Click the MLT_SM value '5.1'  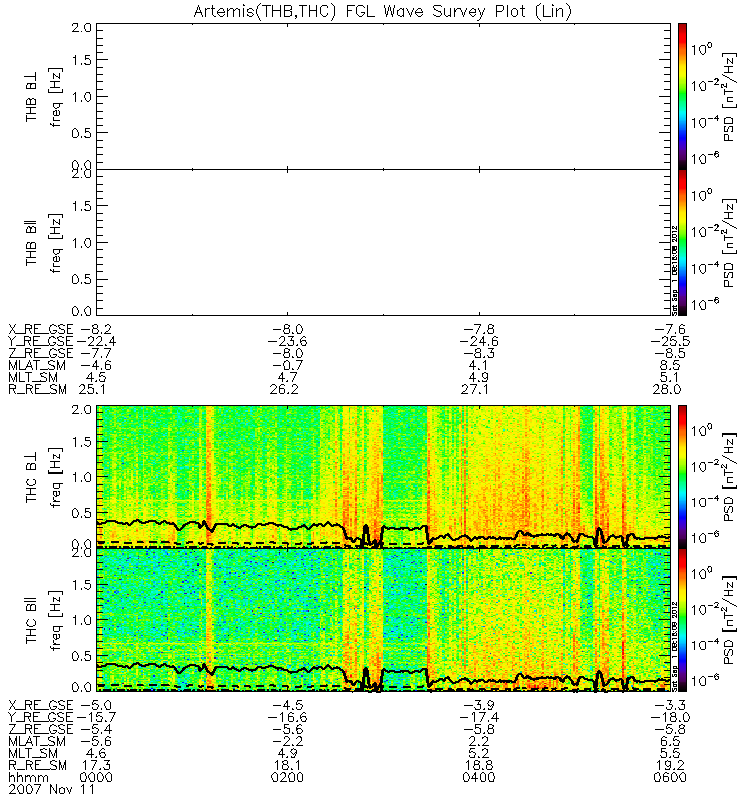(670, 378)
